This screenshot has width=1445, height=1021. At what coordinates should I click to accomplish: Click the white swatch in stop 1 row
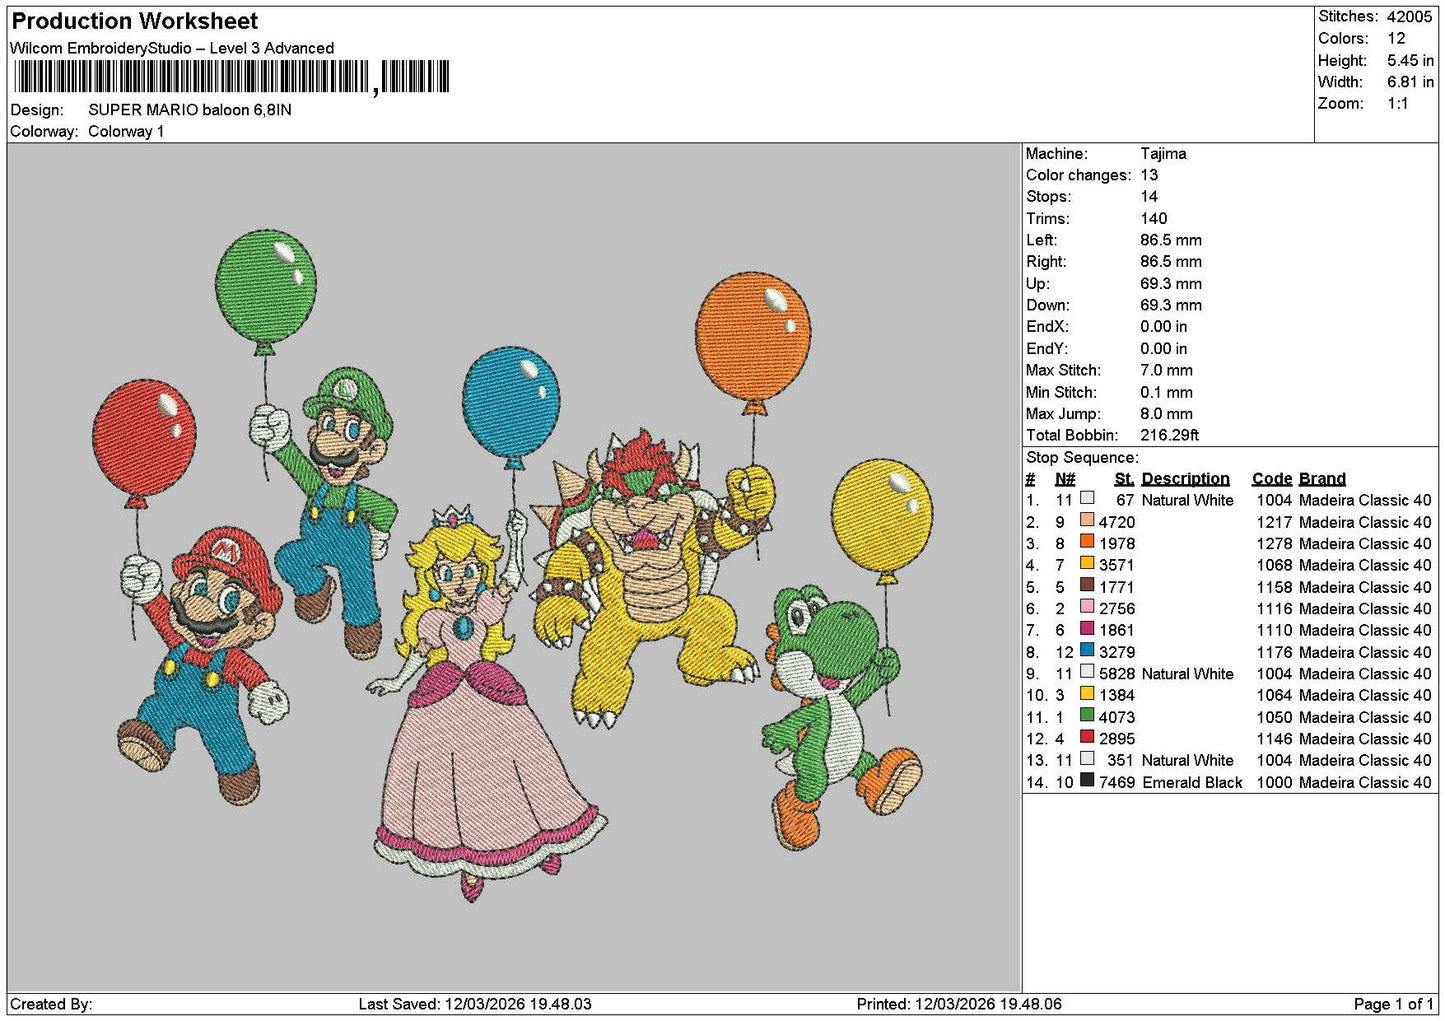[x=1087, y=498]
